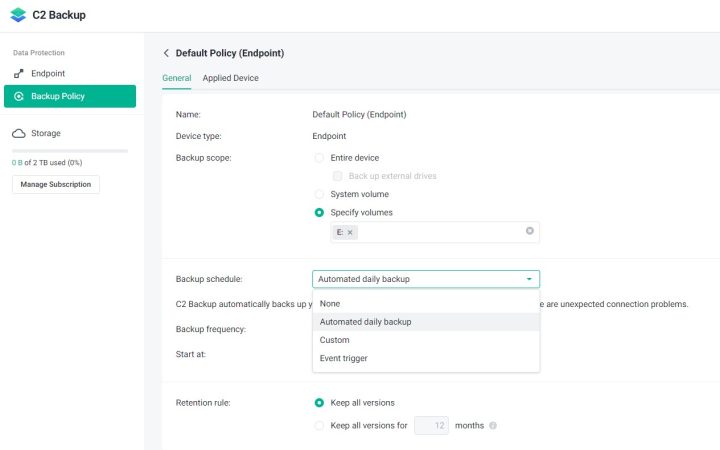
Task: Click the back arrow beside Default Policy
Action: (x=166, y=53)
